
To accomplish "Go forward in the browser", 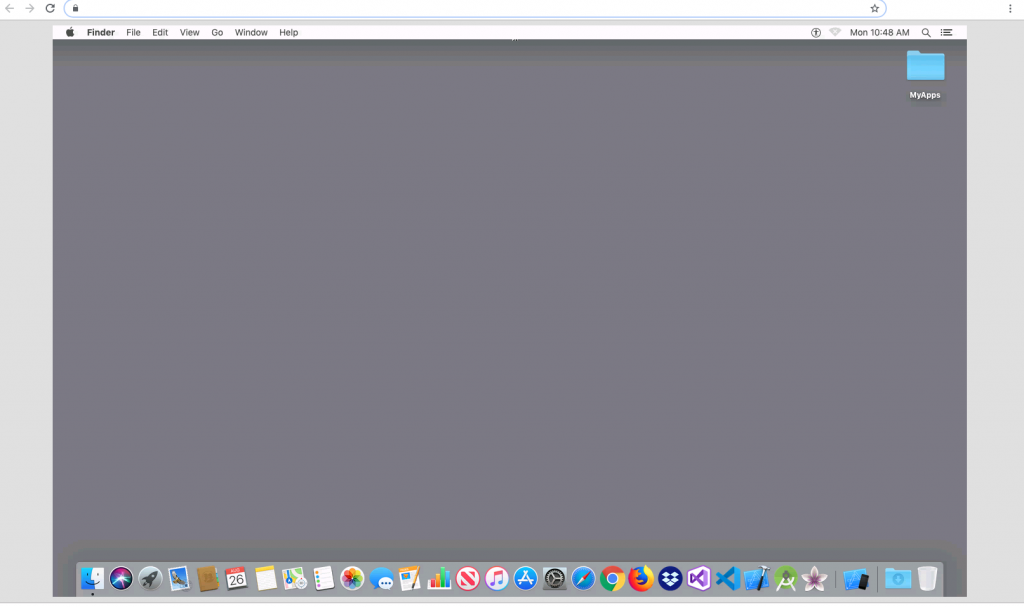I will point(30,8).
